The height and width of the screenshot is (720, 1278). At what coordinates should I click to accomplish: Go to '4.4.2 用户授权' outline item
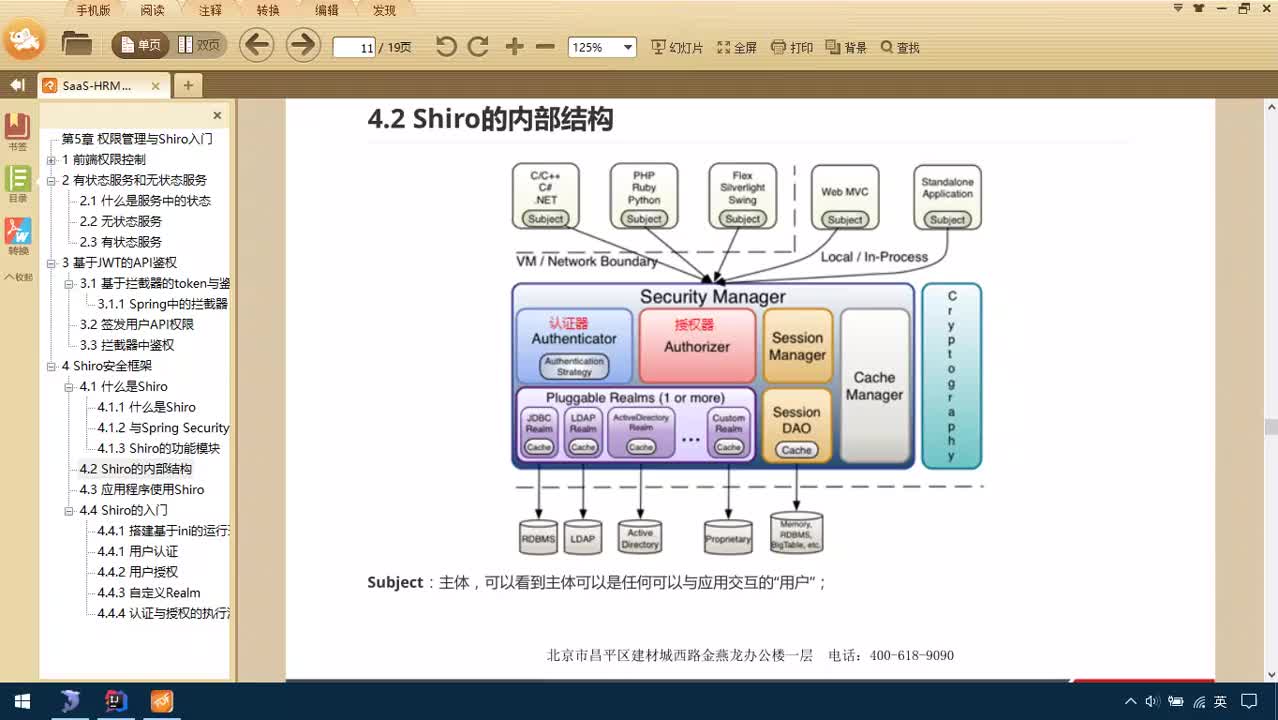[x=138, y=572]
